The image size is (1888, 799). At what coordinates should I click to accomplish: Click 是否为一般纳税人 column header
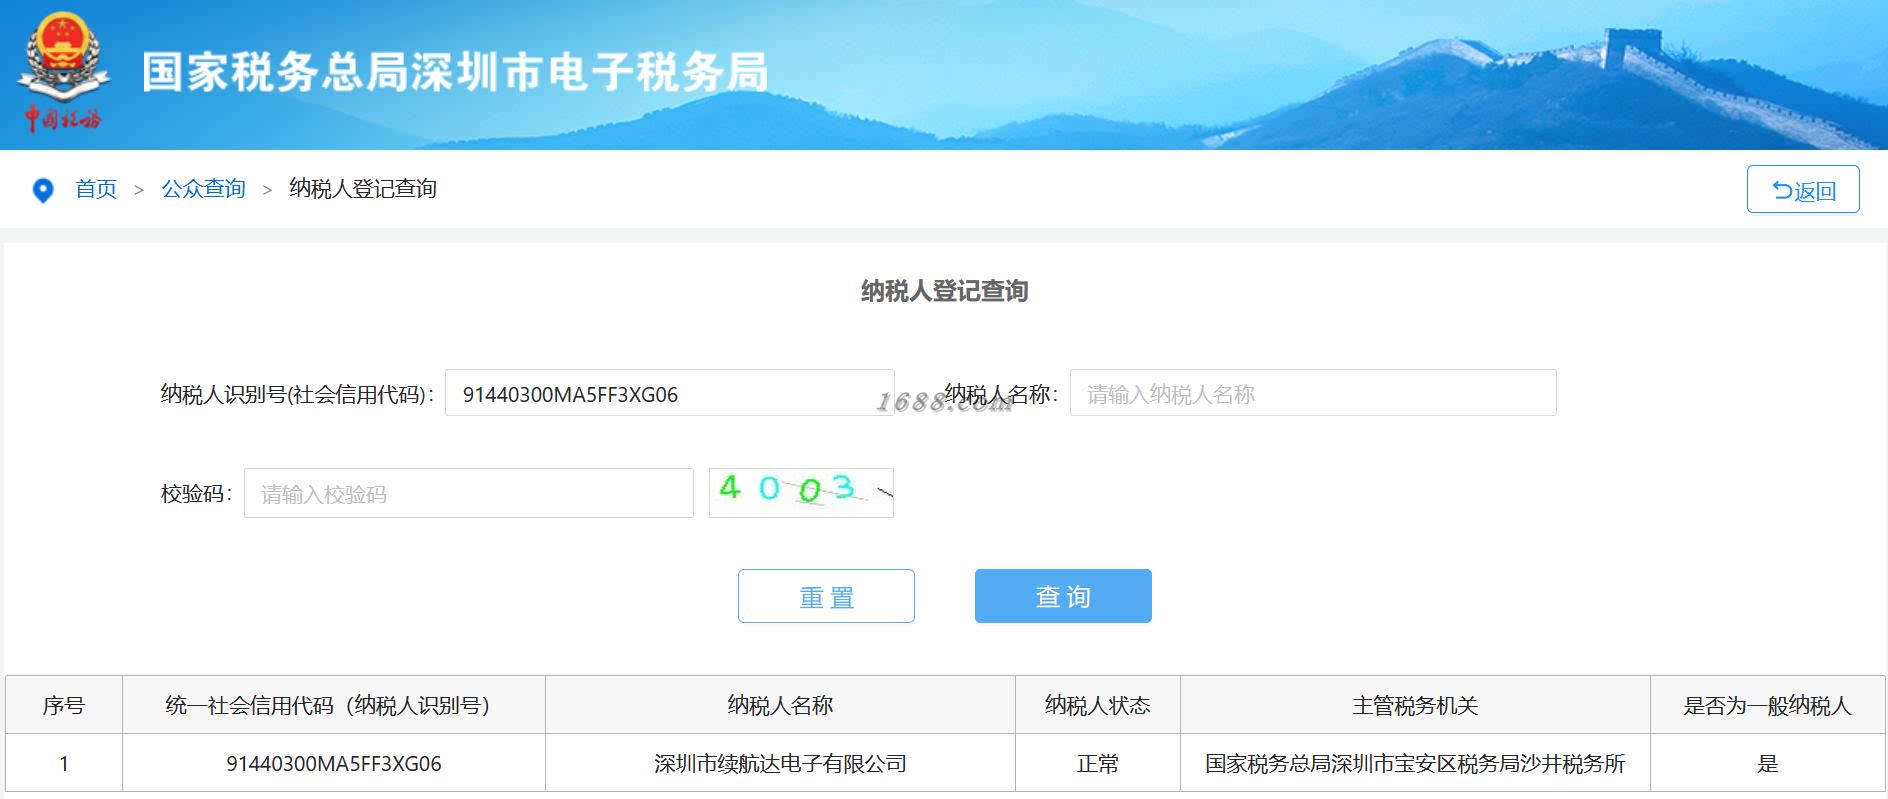click(1768, 705)
